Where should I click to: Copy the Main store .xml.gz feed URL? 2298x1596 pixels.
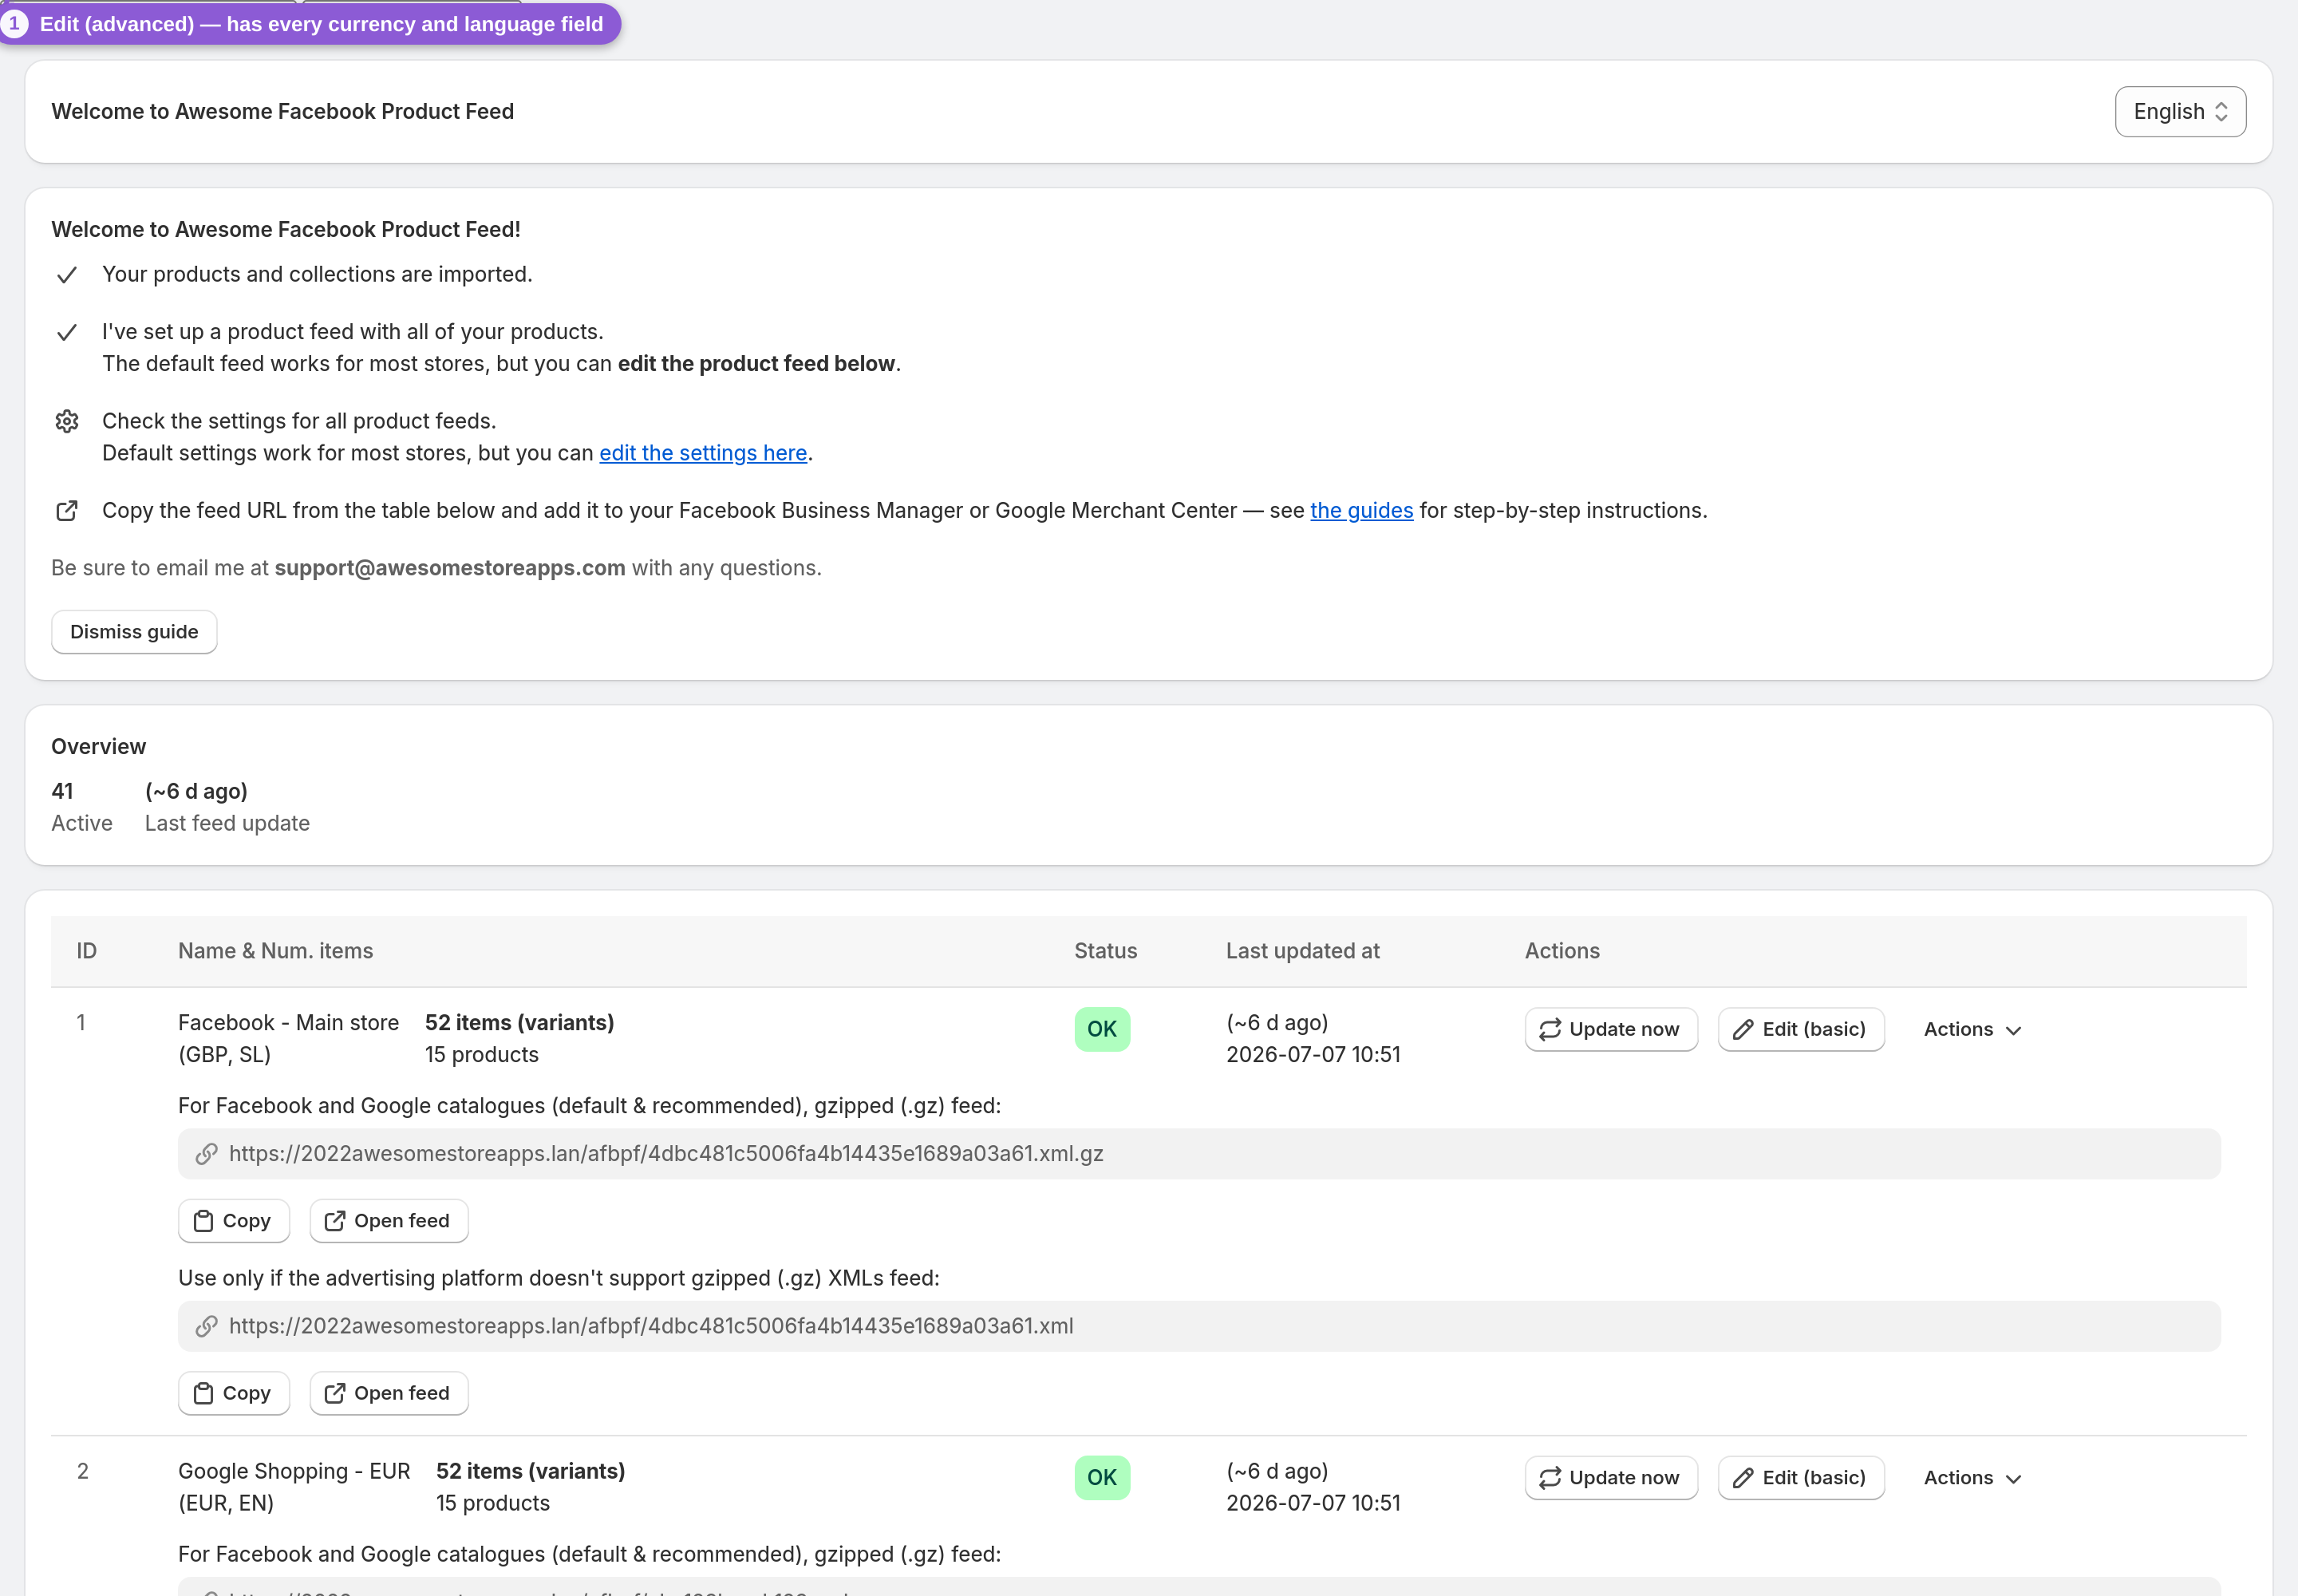(234, 1221)
